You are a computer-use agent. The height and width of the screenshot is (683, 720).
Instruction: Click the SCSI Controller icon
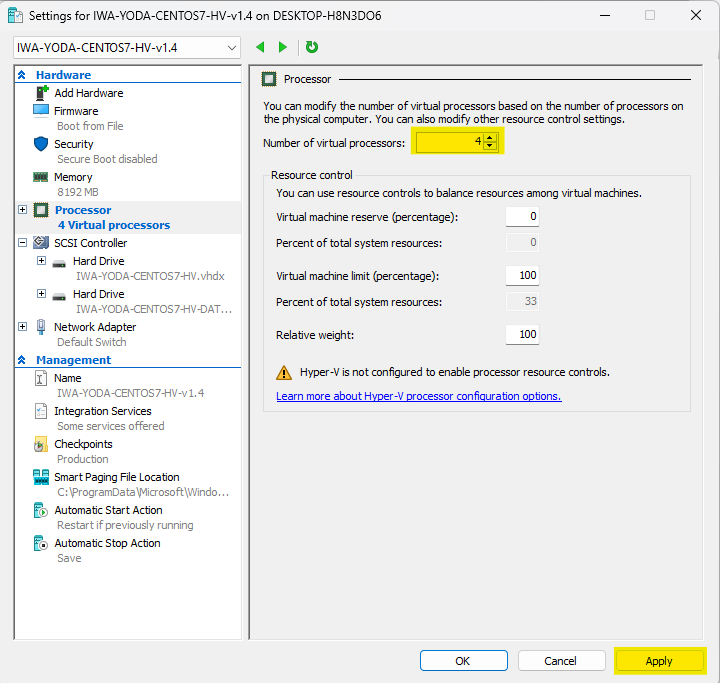pyautogui.click(x=41, y=242)
